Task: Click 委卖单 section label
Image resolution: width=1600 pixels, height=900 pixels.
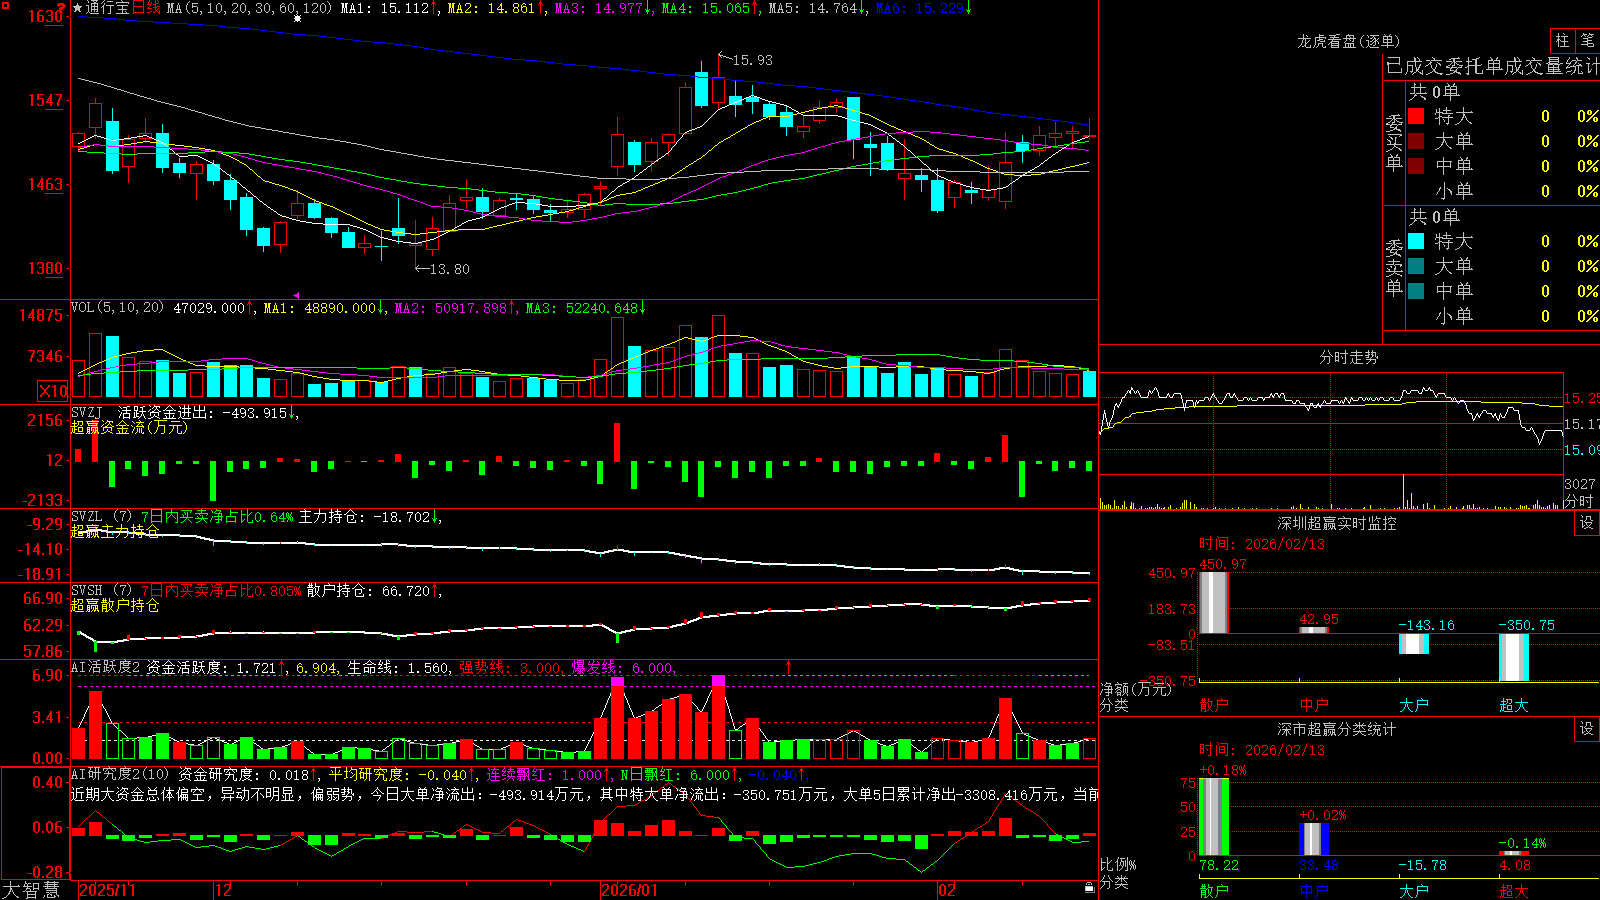Action: click(1394, 266)
